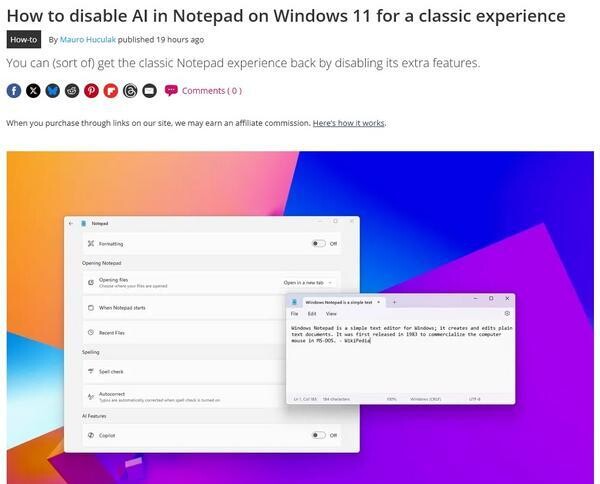Open the article hero image

tap(300, 318)
